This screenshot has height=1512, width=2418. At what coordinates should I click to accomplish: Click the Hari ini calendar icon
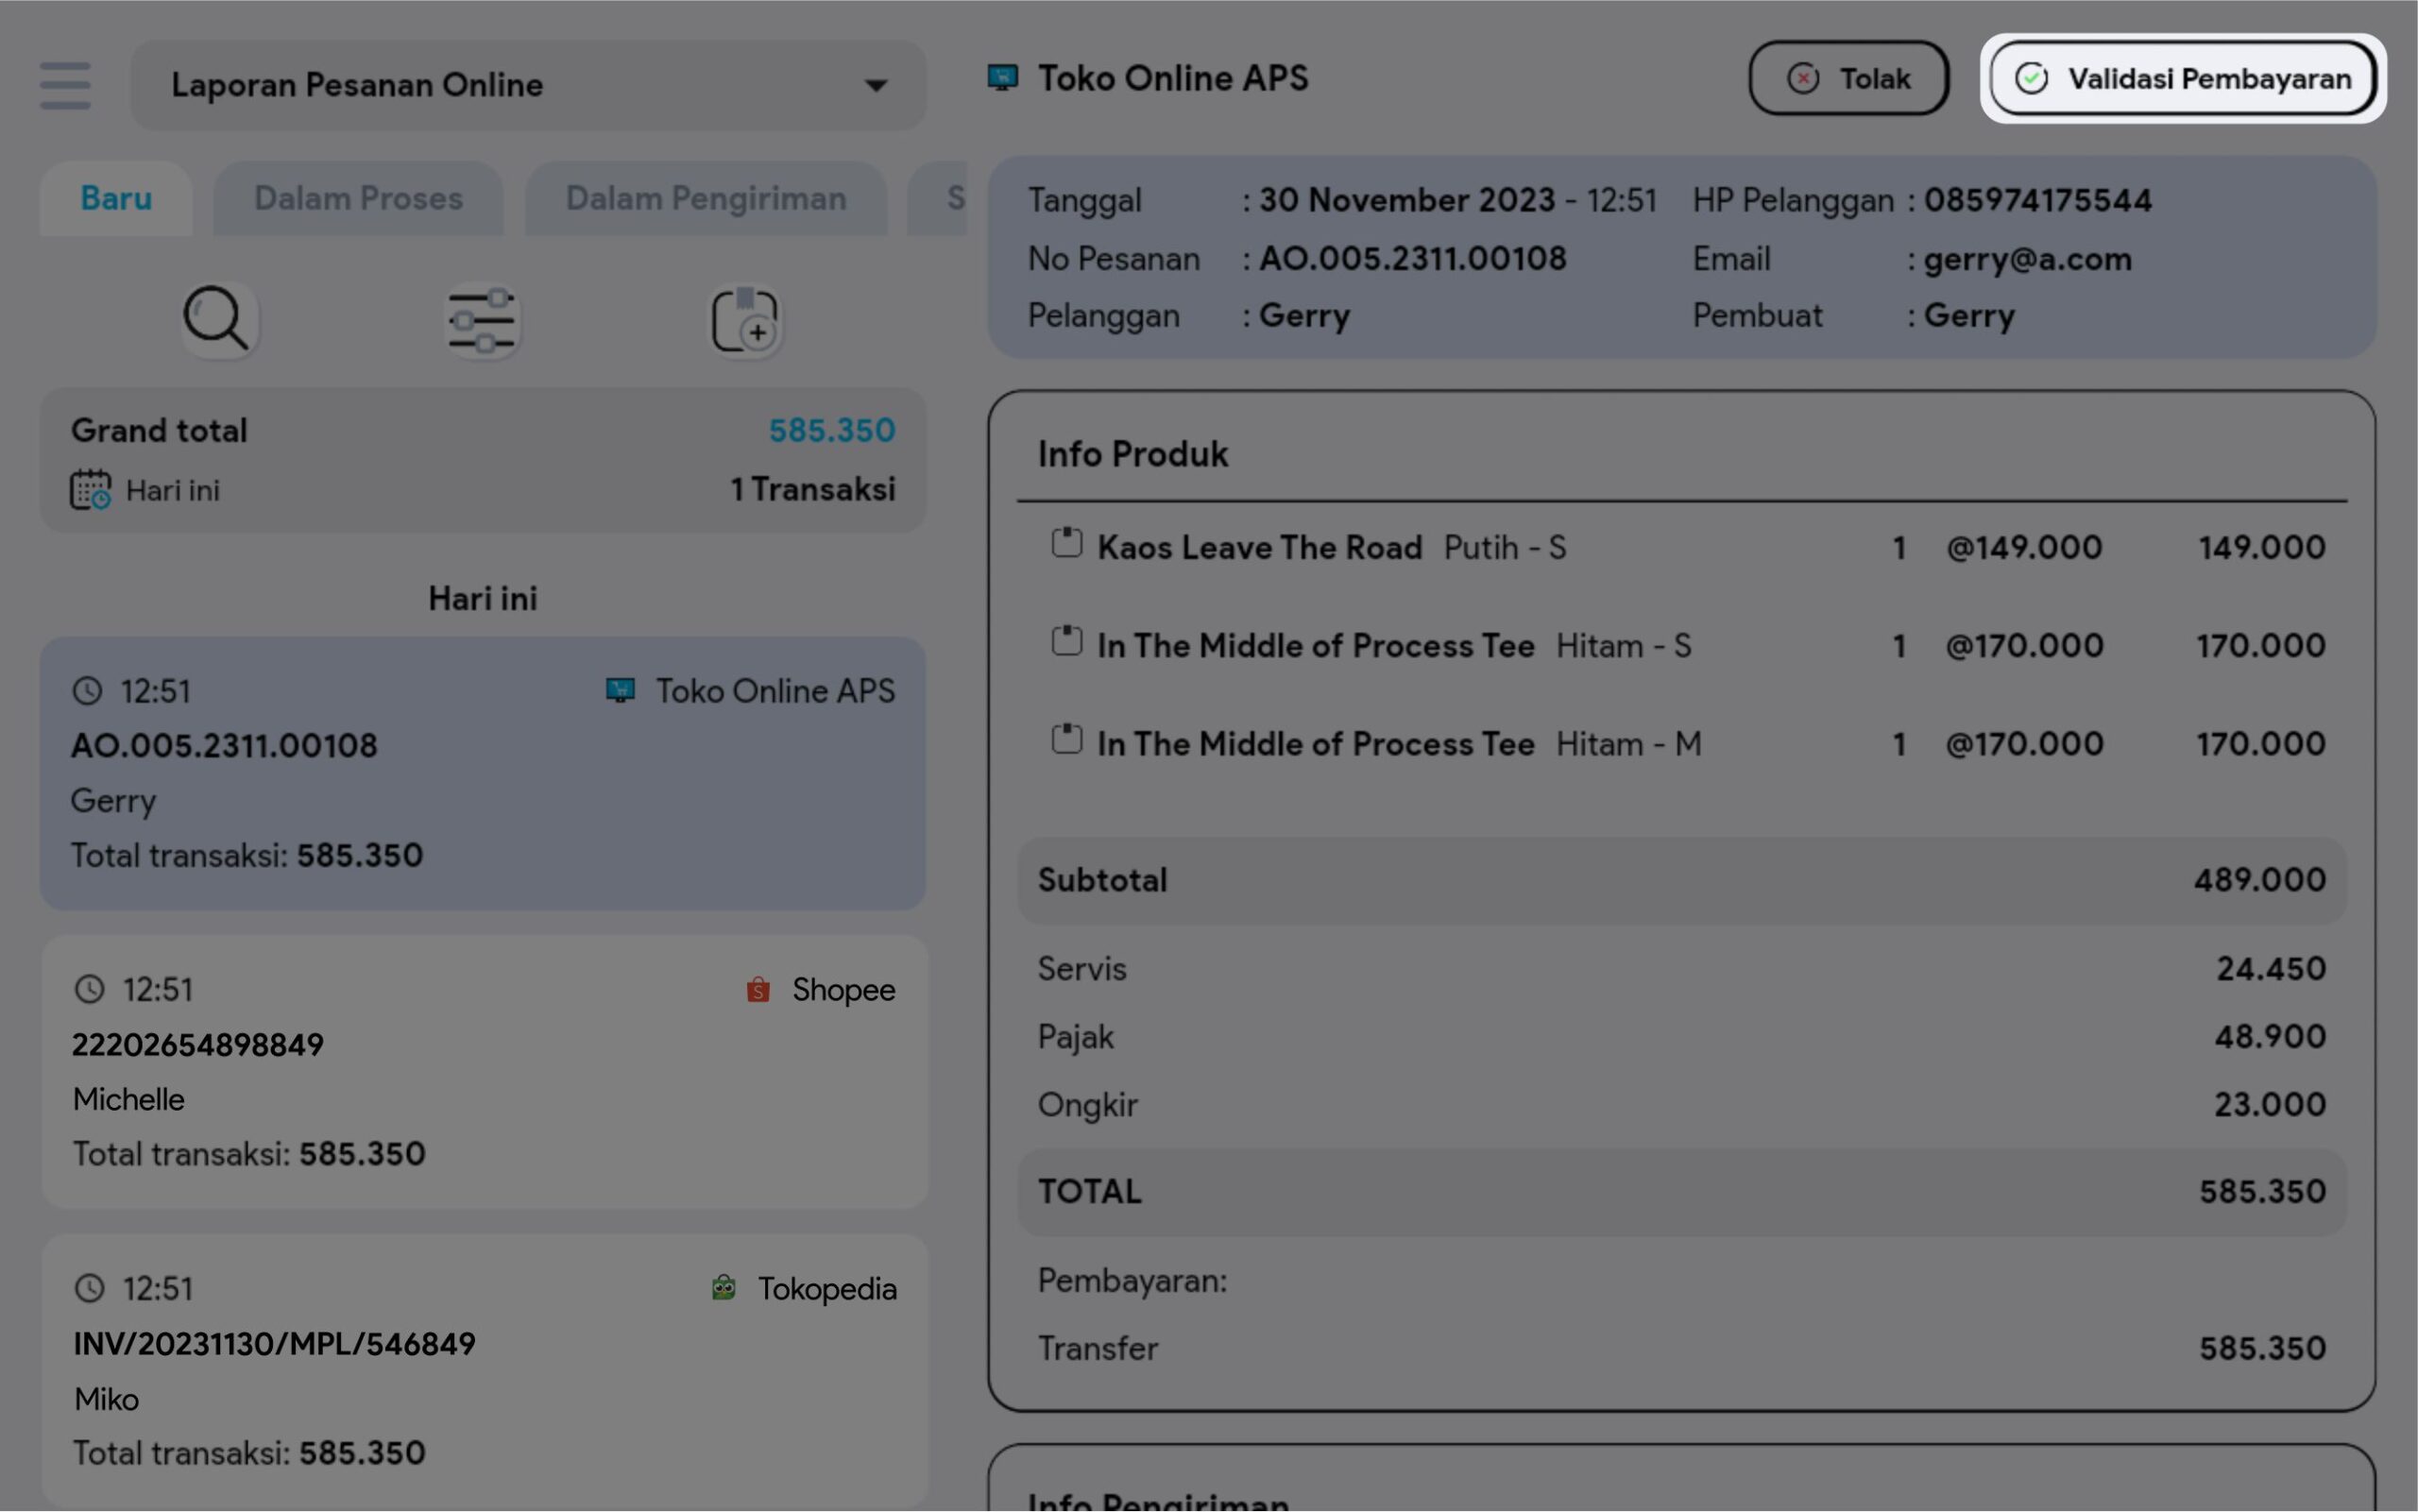[90, 490]
